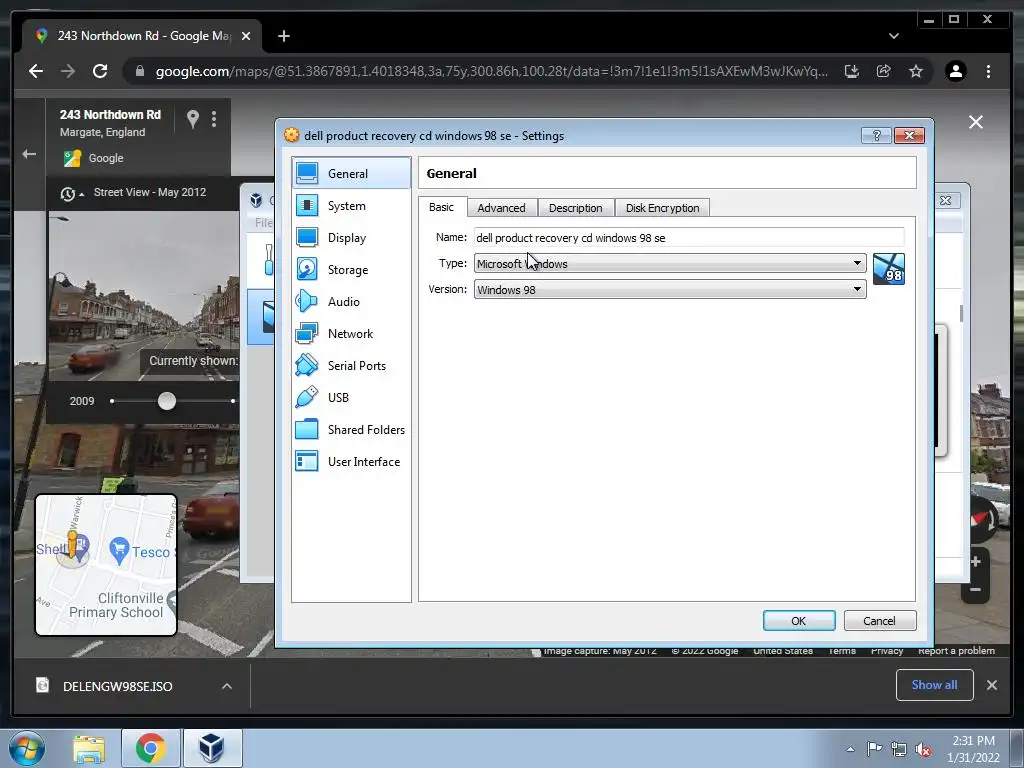This screenshot has width=1024, height=768.
Task: Click the Settings dialog help question mark
Action: [x=876, y=135]
